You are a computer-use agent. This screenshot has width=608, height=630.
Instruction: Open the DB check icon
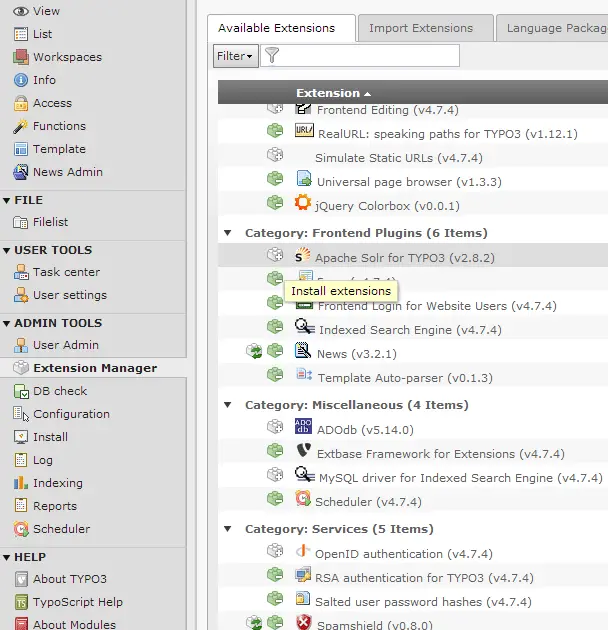[x=21, y=391]
